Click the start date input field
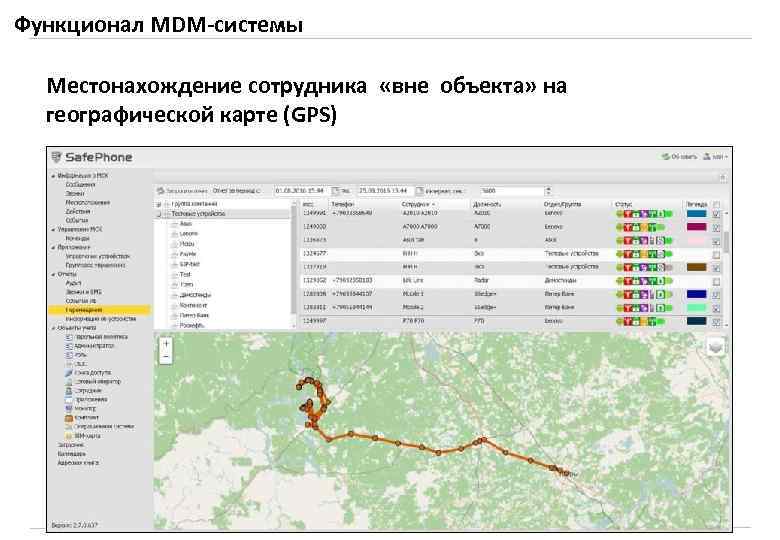 (301, 191)
